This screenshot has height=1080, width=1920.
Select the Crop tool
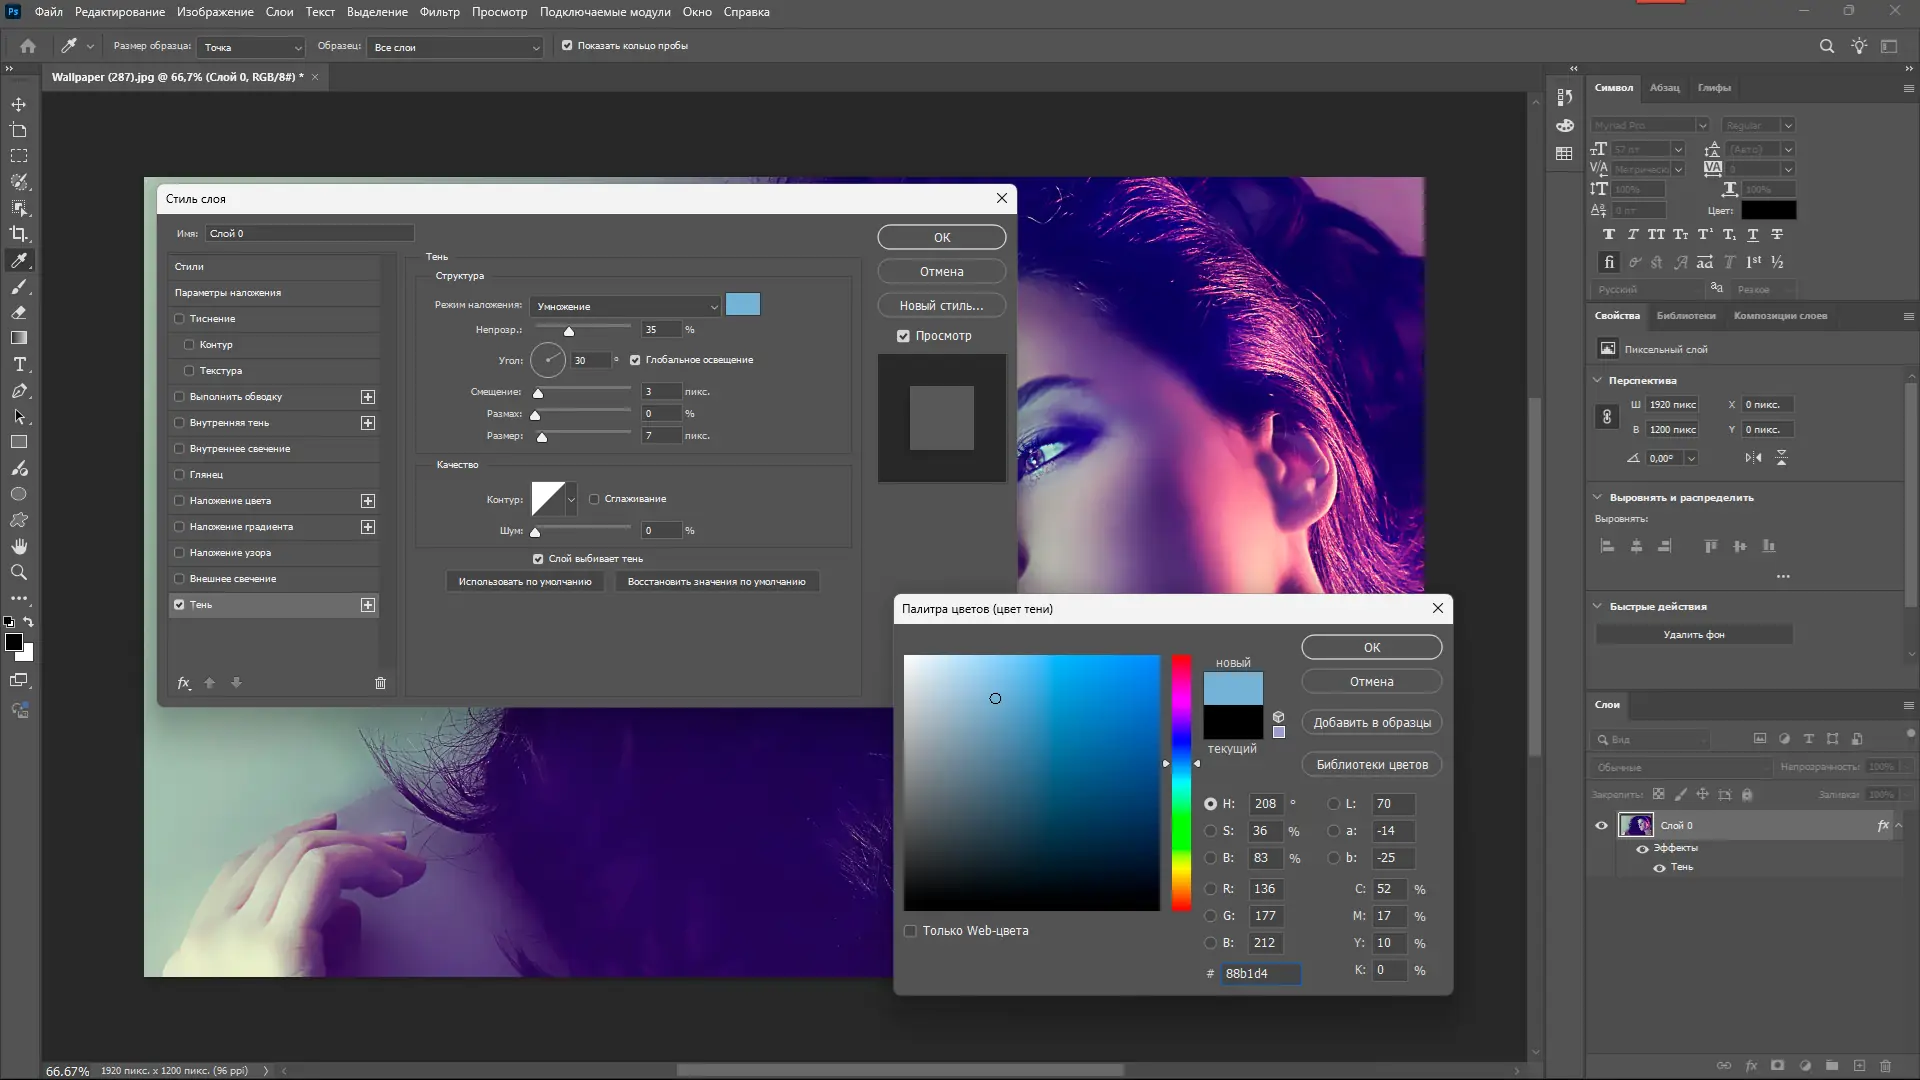point(19,234)
